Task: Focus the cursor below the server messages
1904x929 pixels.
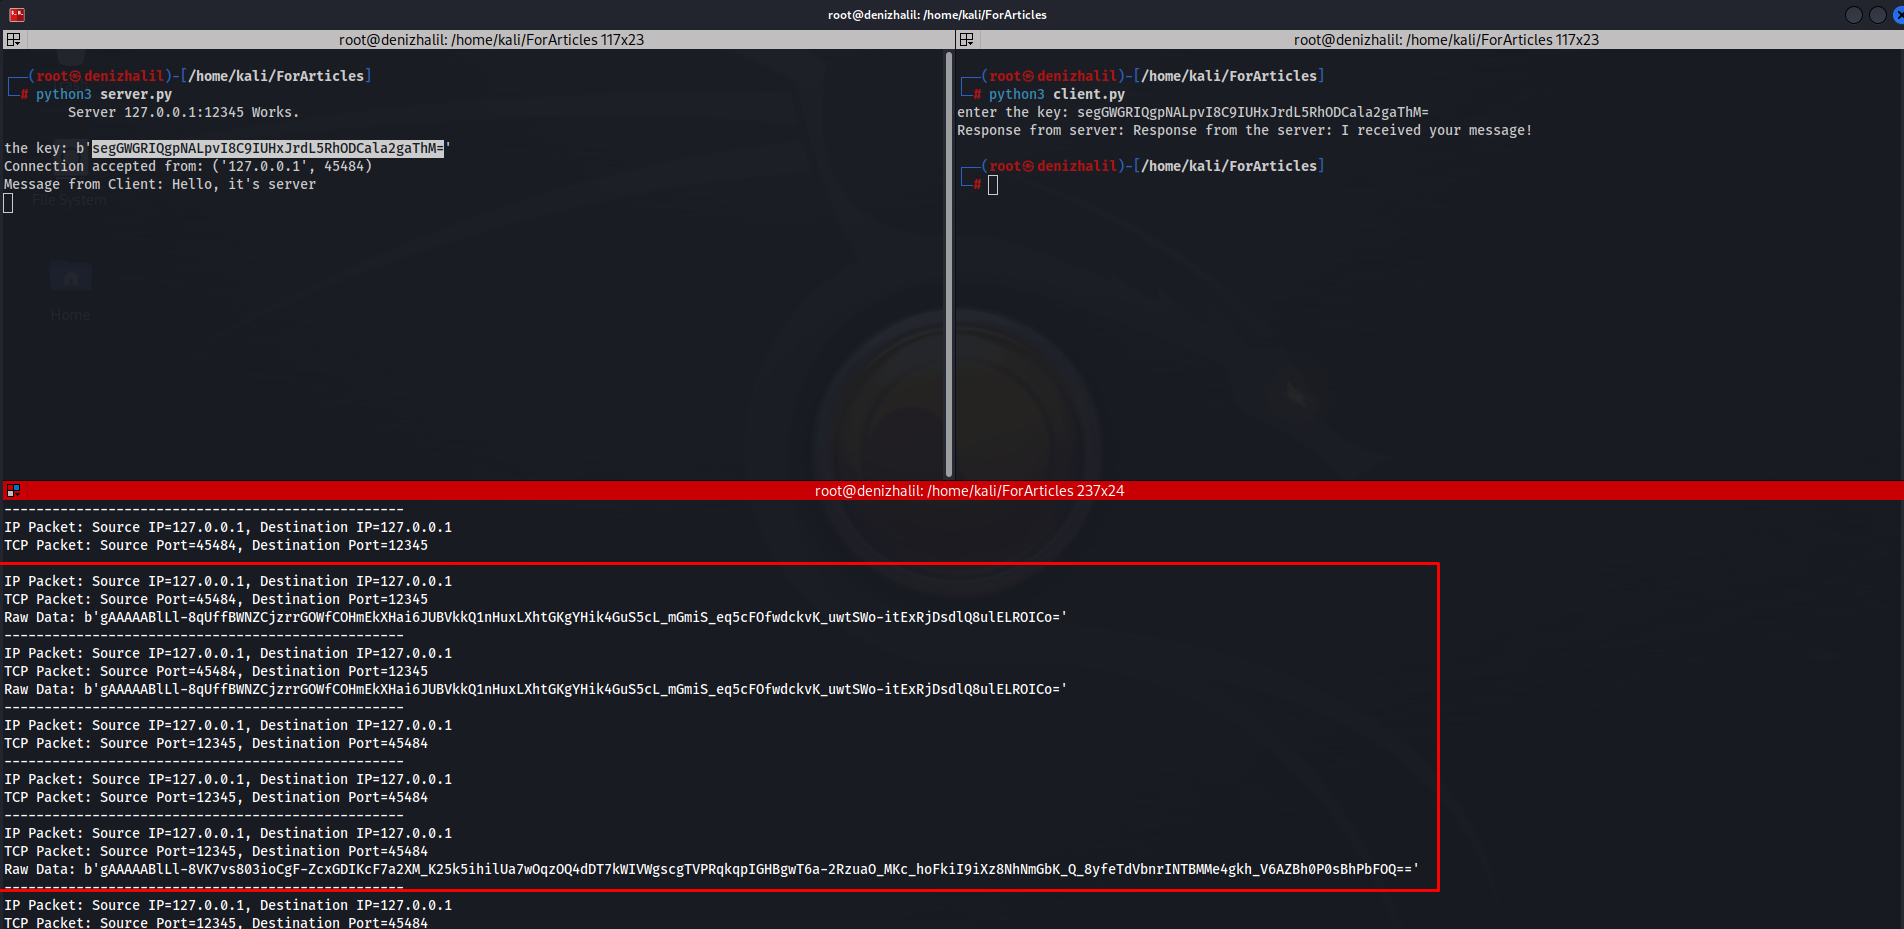Action: point(9,203)
